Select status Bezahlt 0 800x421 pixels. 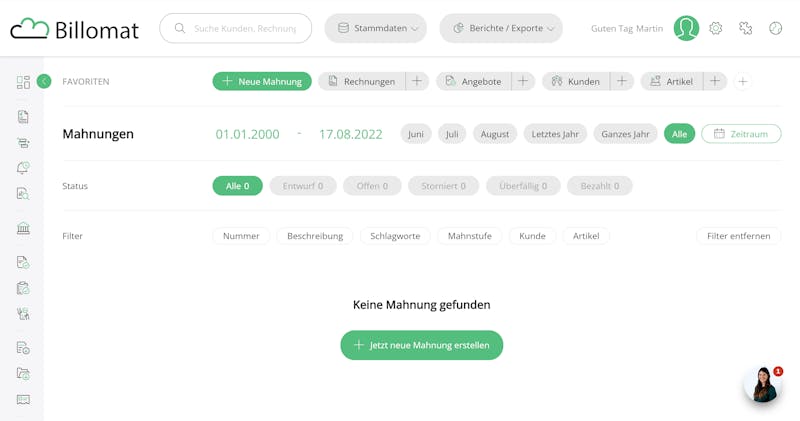click(x=600, y=186)
